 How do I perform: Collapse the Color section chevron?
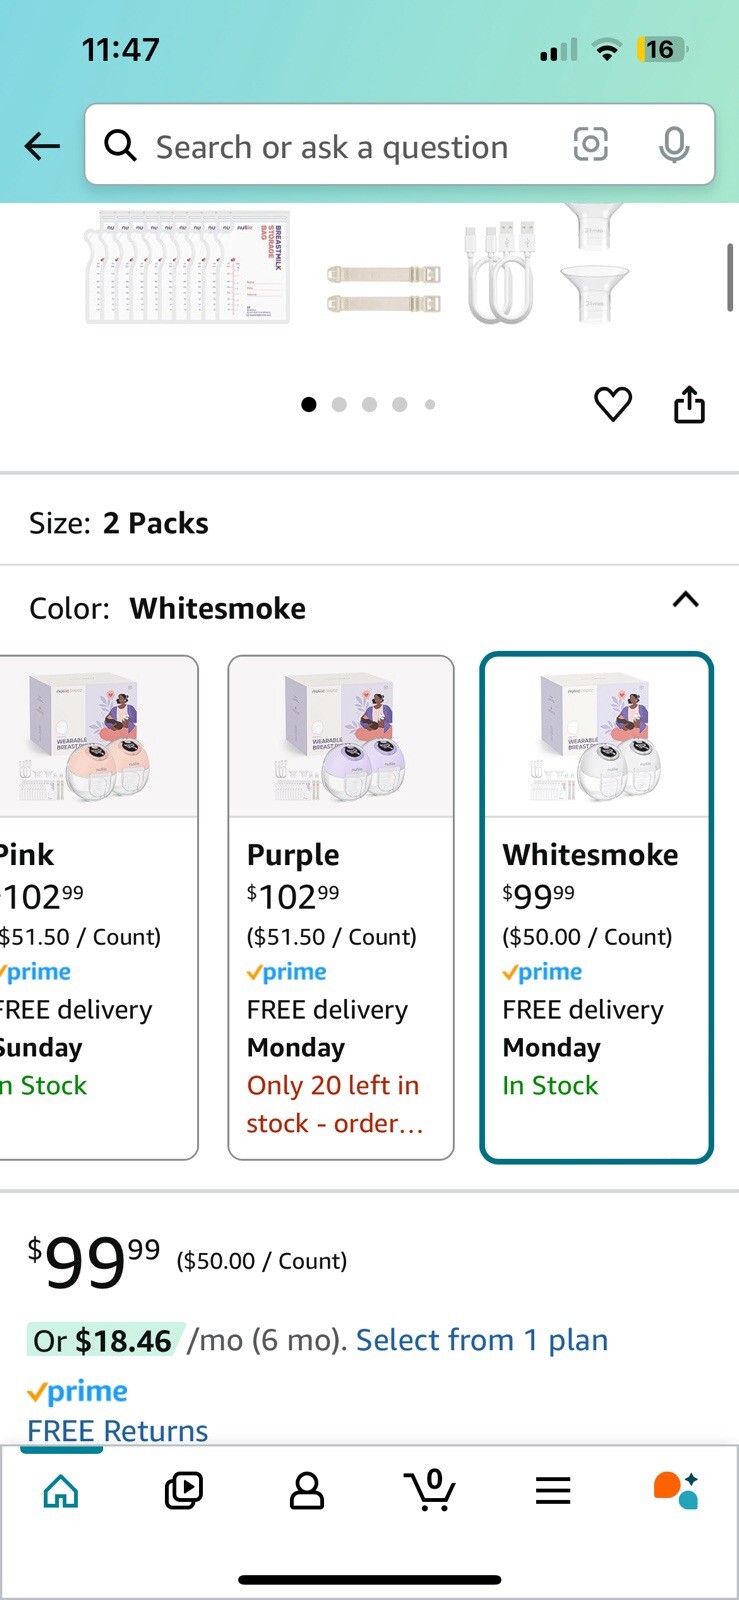686,600
